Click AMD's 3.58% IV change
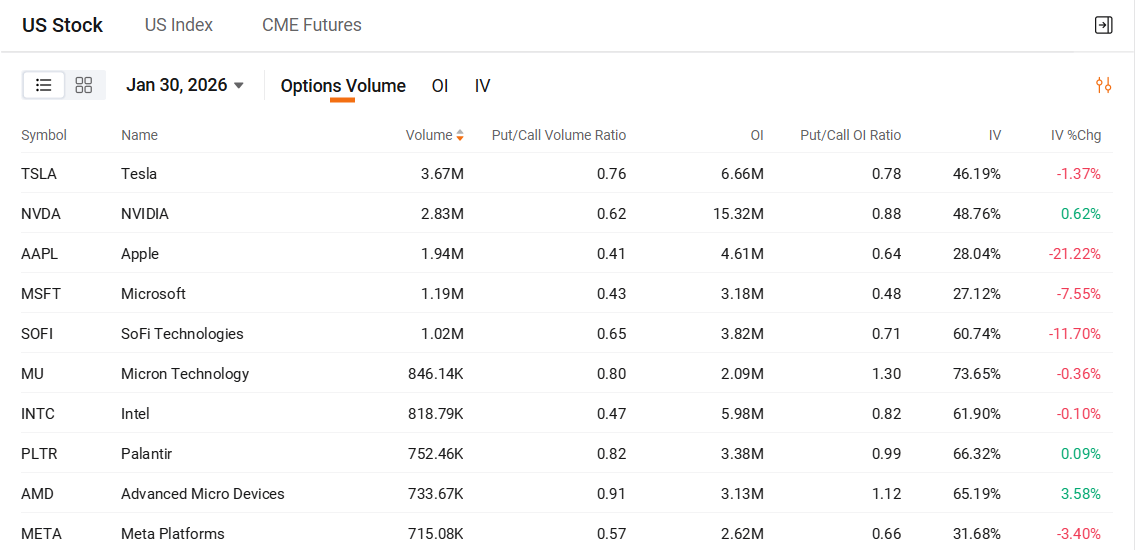1135x550 pixels. click(x=1081, y=494)
